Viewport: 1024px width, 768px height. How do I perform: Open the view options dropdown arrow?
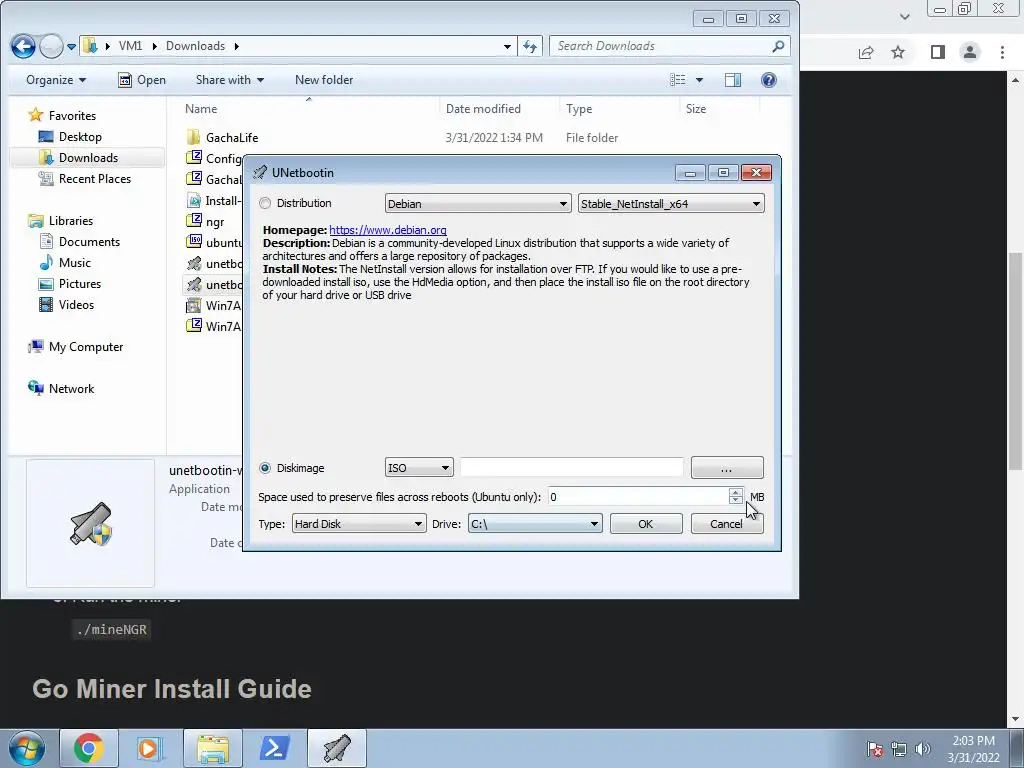click(x=699, y=80)
